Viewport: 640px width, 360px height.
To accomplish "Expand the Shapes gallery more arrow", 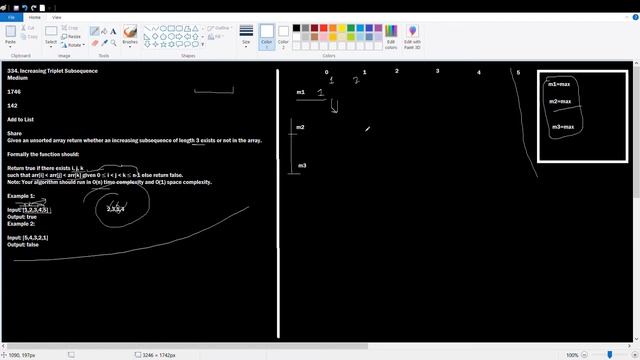I will 203,44.
